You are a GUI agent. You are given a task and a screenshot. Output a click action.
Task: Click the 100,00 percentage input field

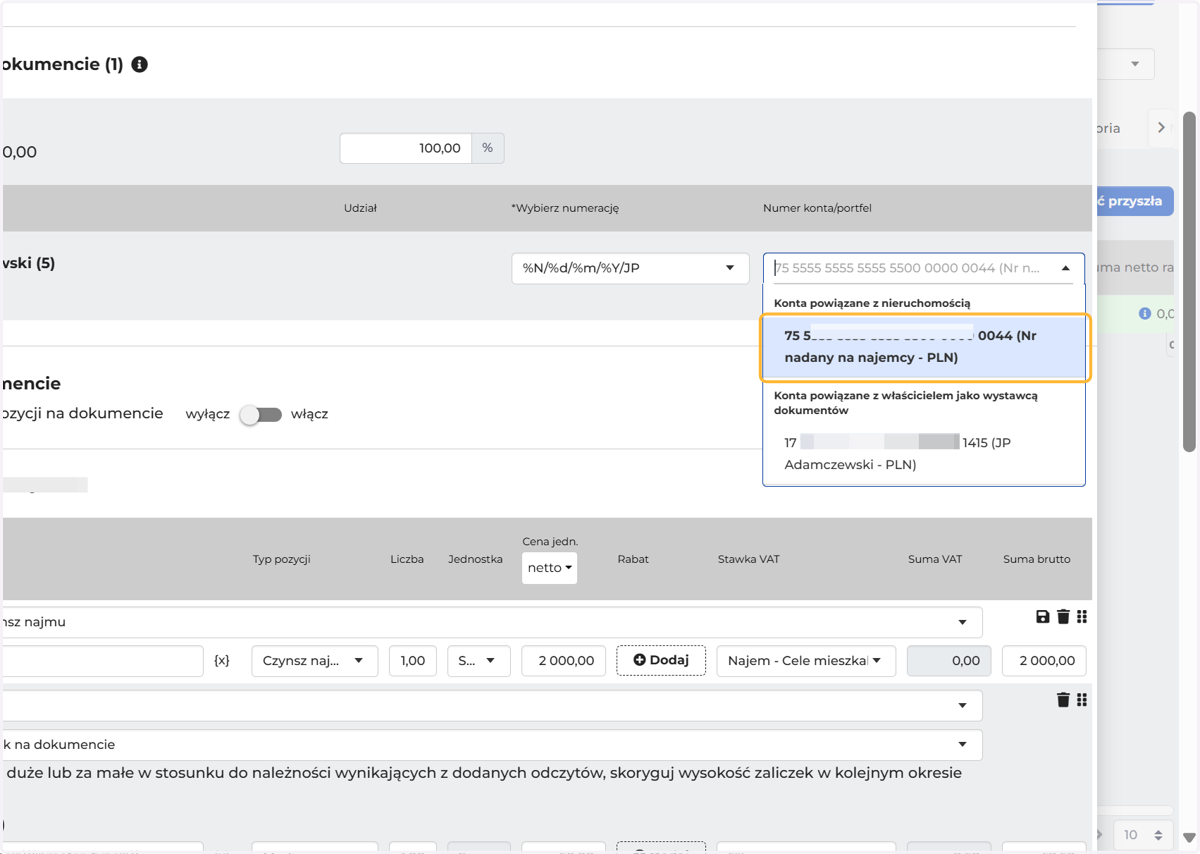[x=405, y=148]
